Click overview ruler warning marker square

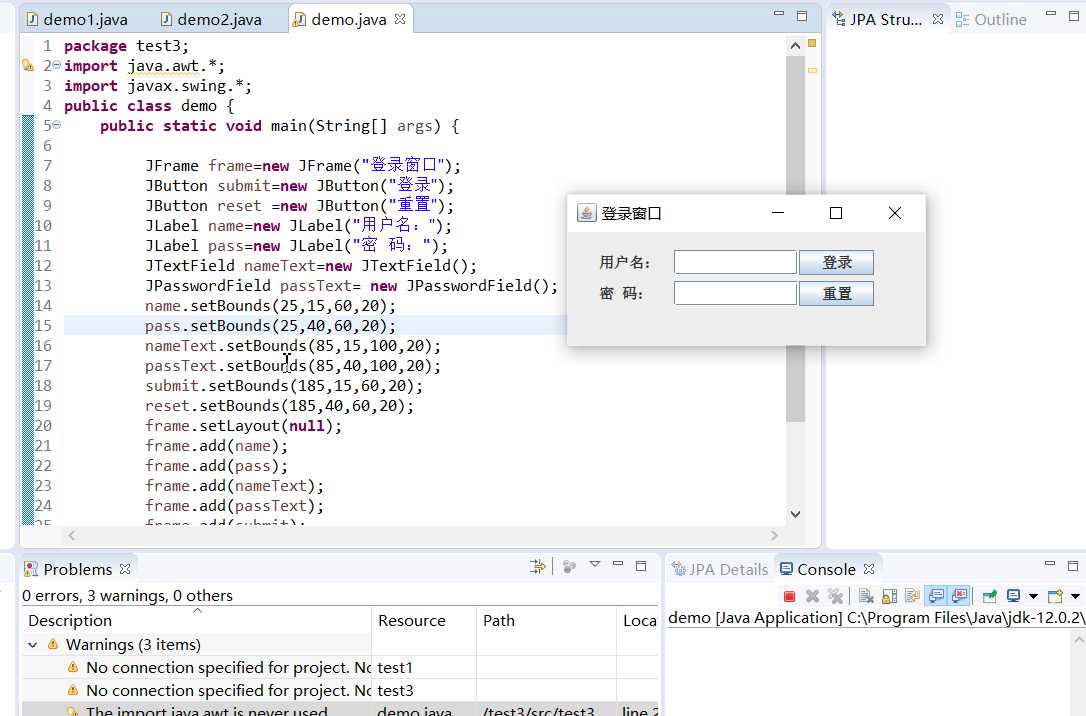click(x=812, y=43)
